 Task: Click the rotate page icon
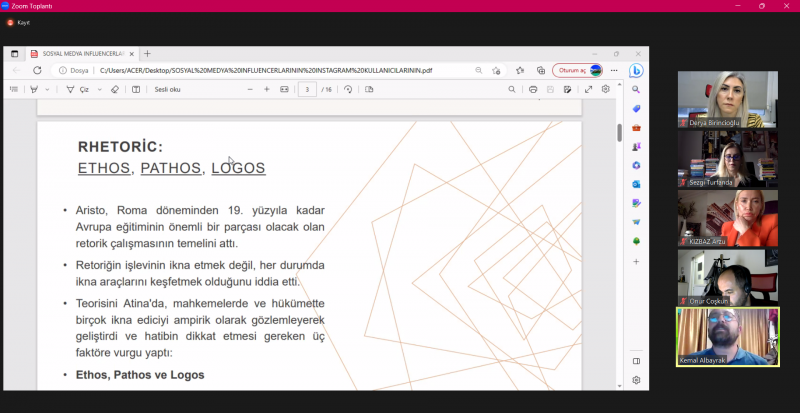click(x=348, y=89)
